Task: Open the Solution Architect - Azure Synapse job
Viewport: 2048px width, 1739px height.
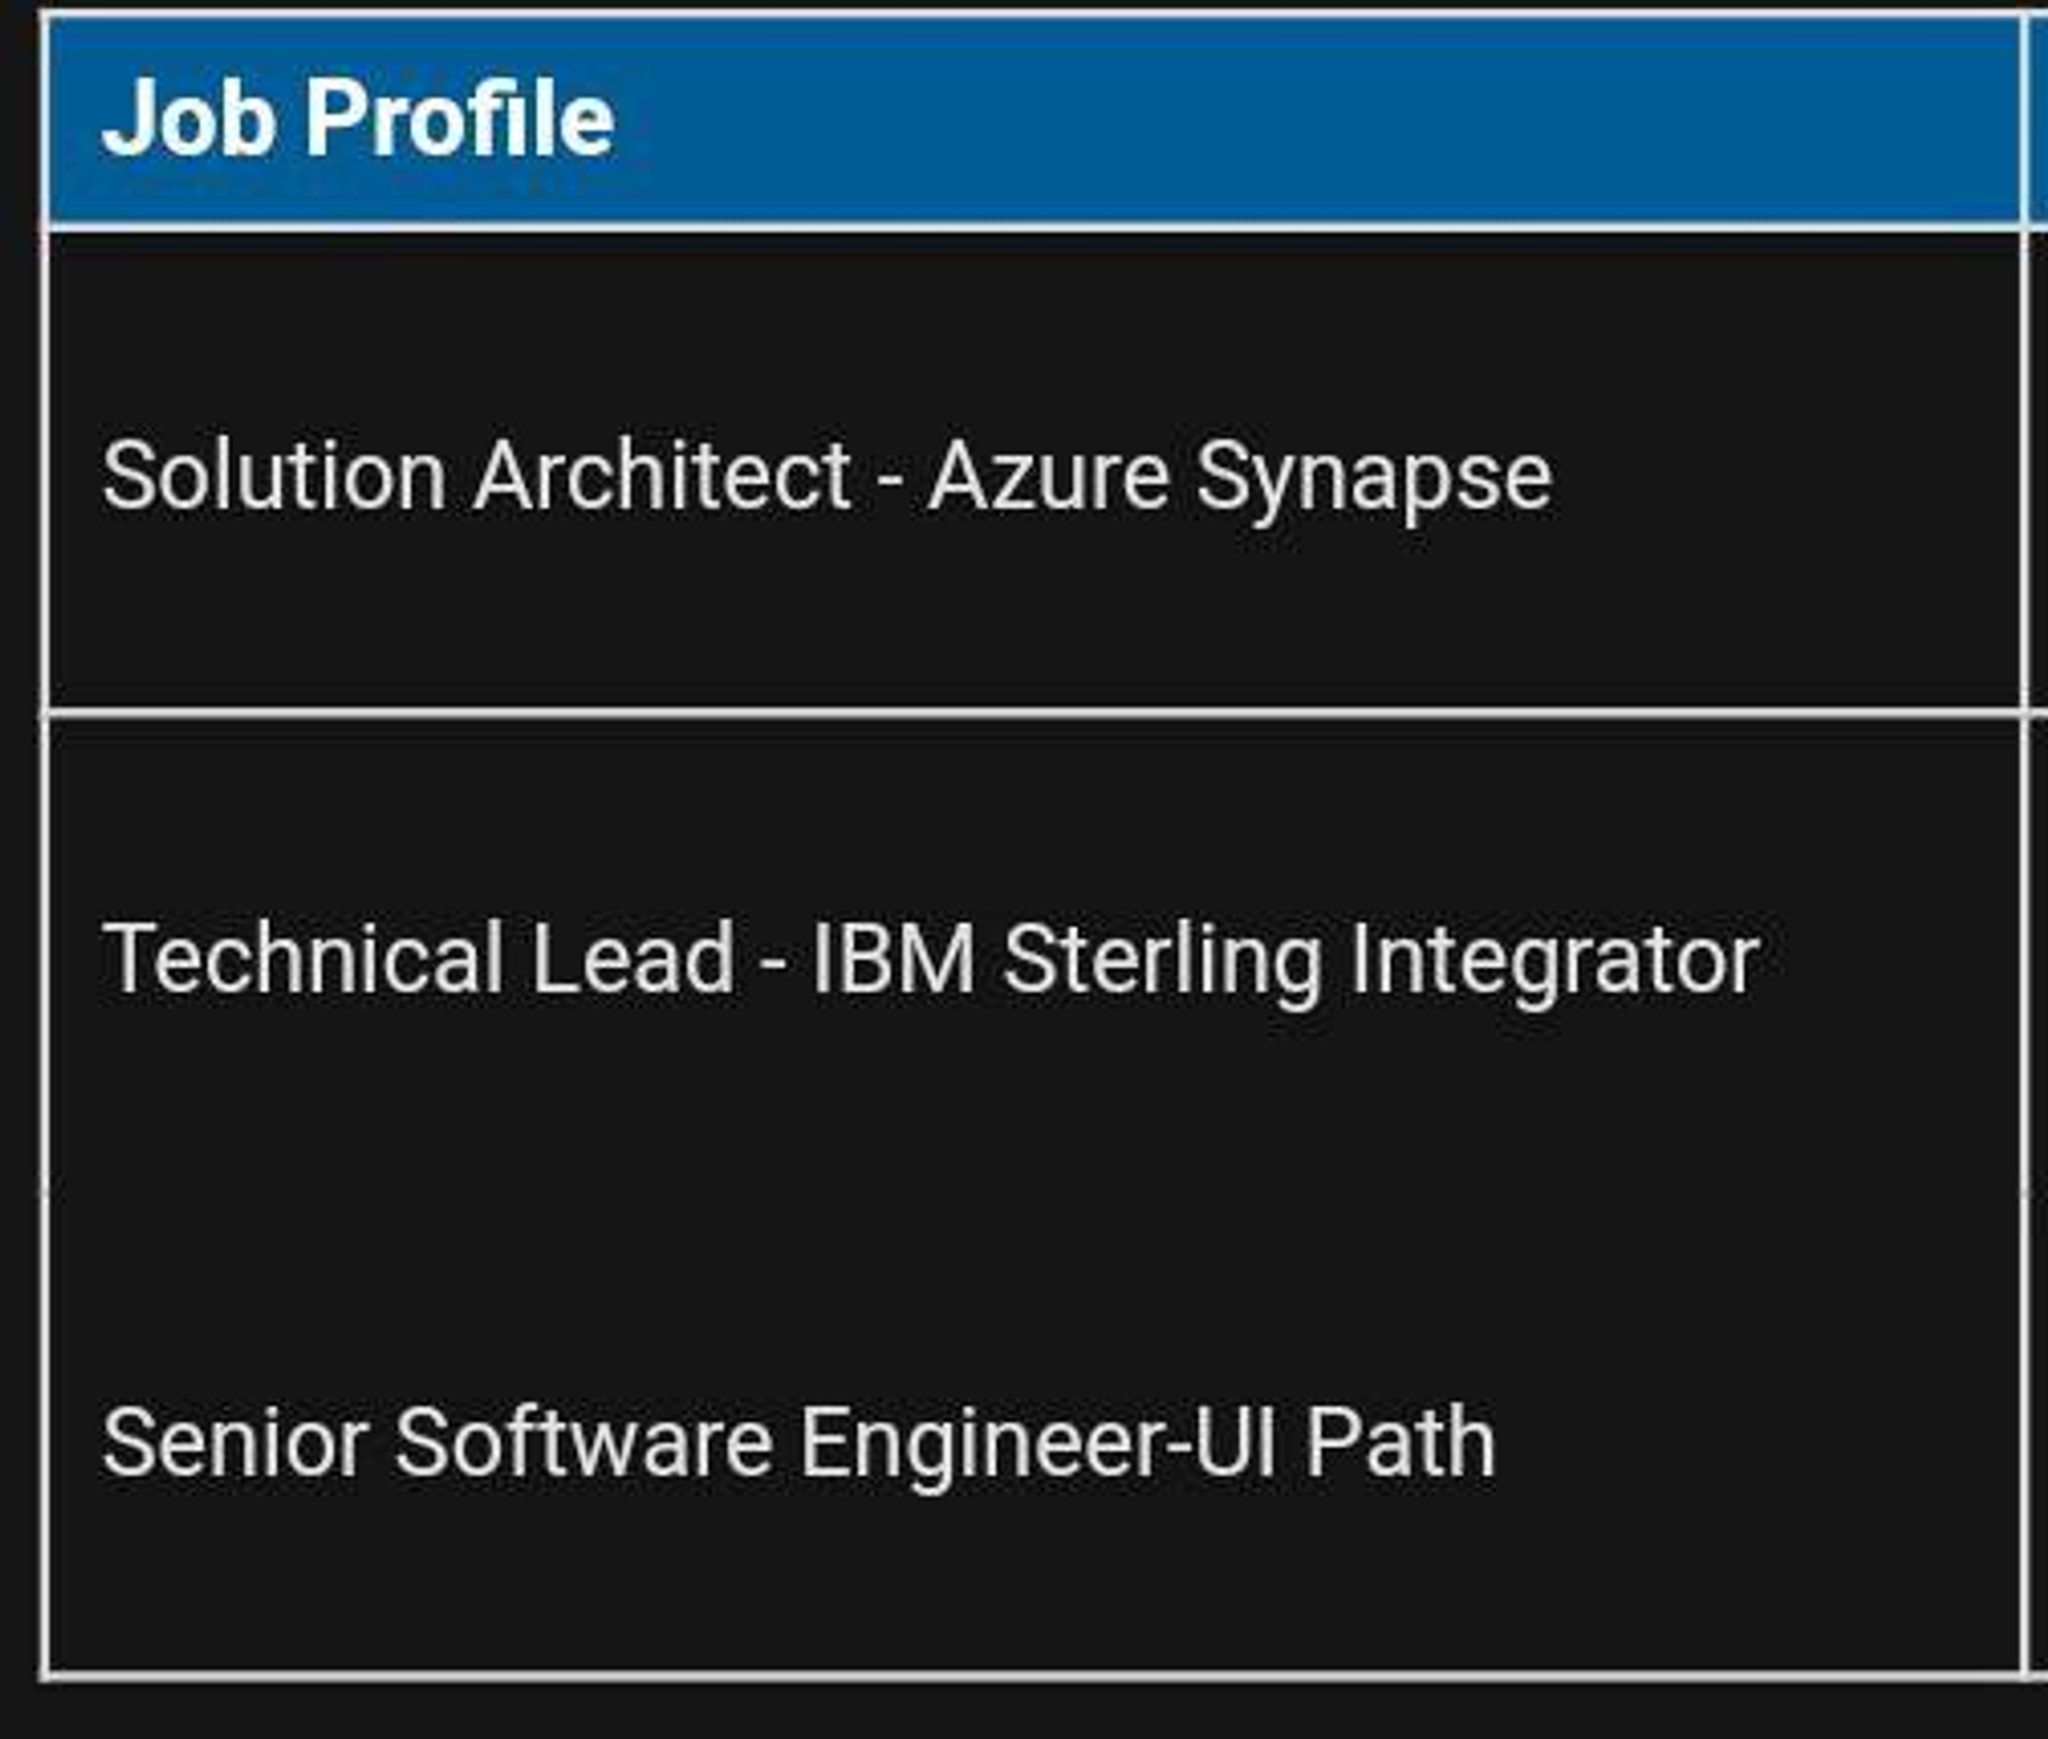Action: (827, 480)
